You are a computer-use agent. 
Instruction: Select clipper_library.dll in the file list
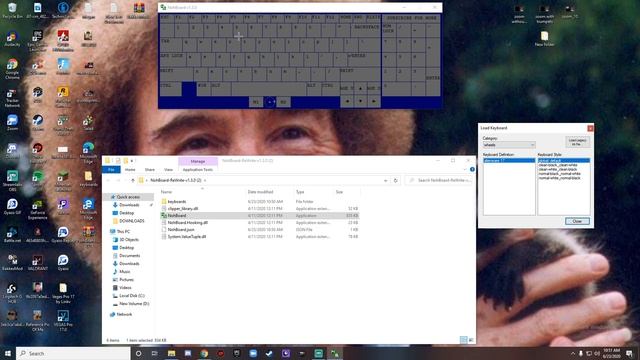pos(260,209)
